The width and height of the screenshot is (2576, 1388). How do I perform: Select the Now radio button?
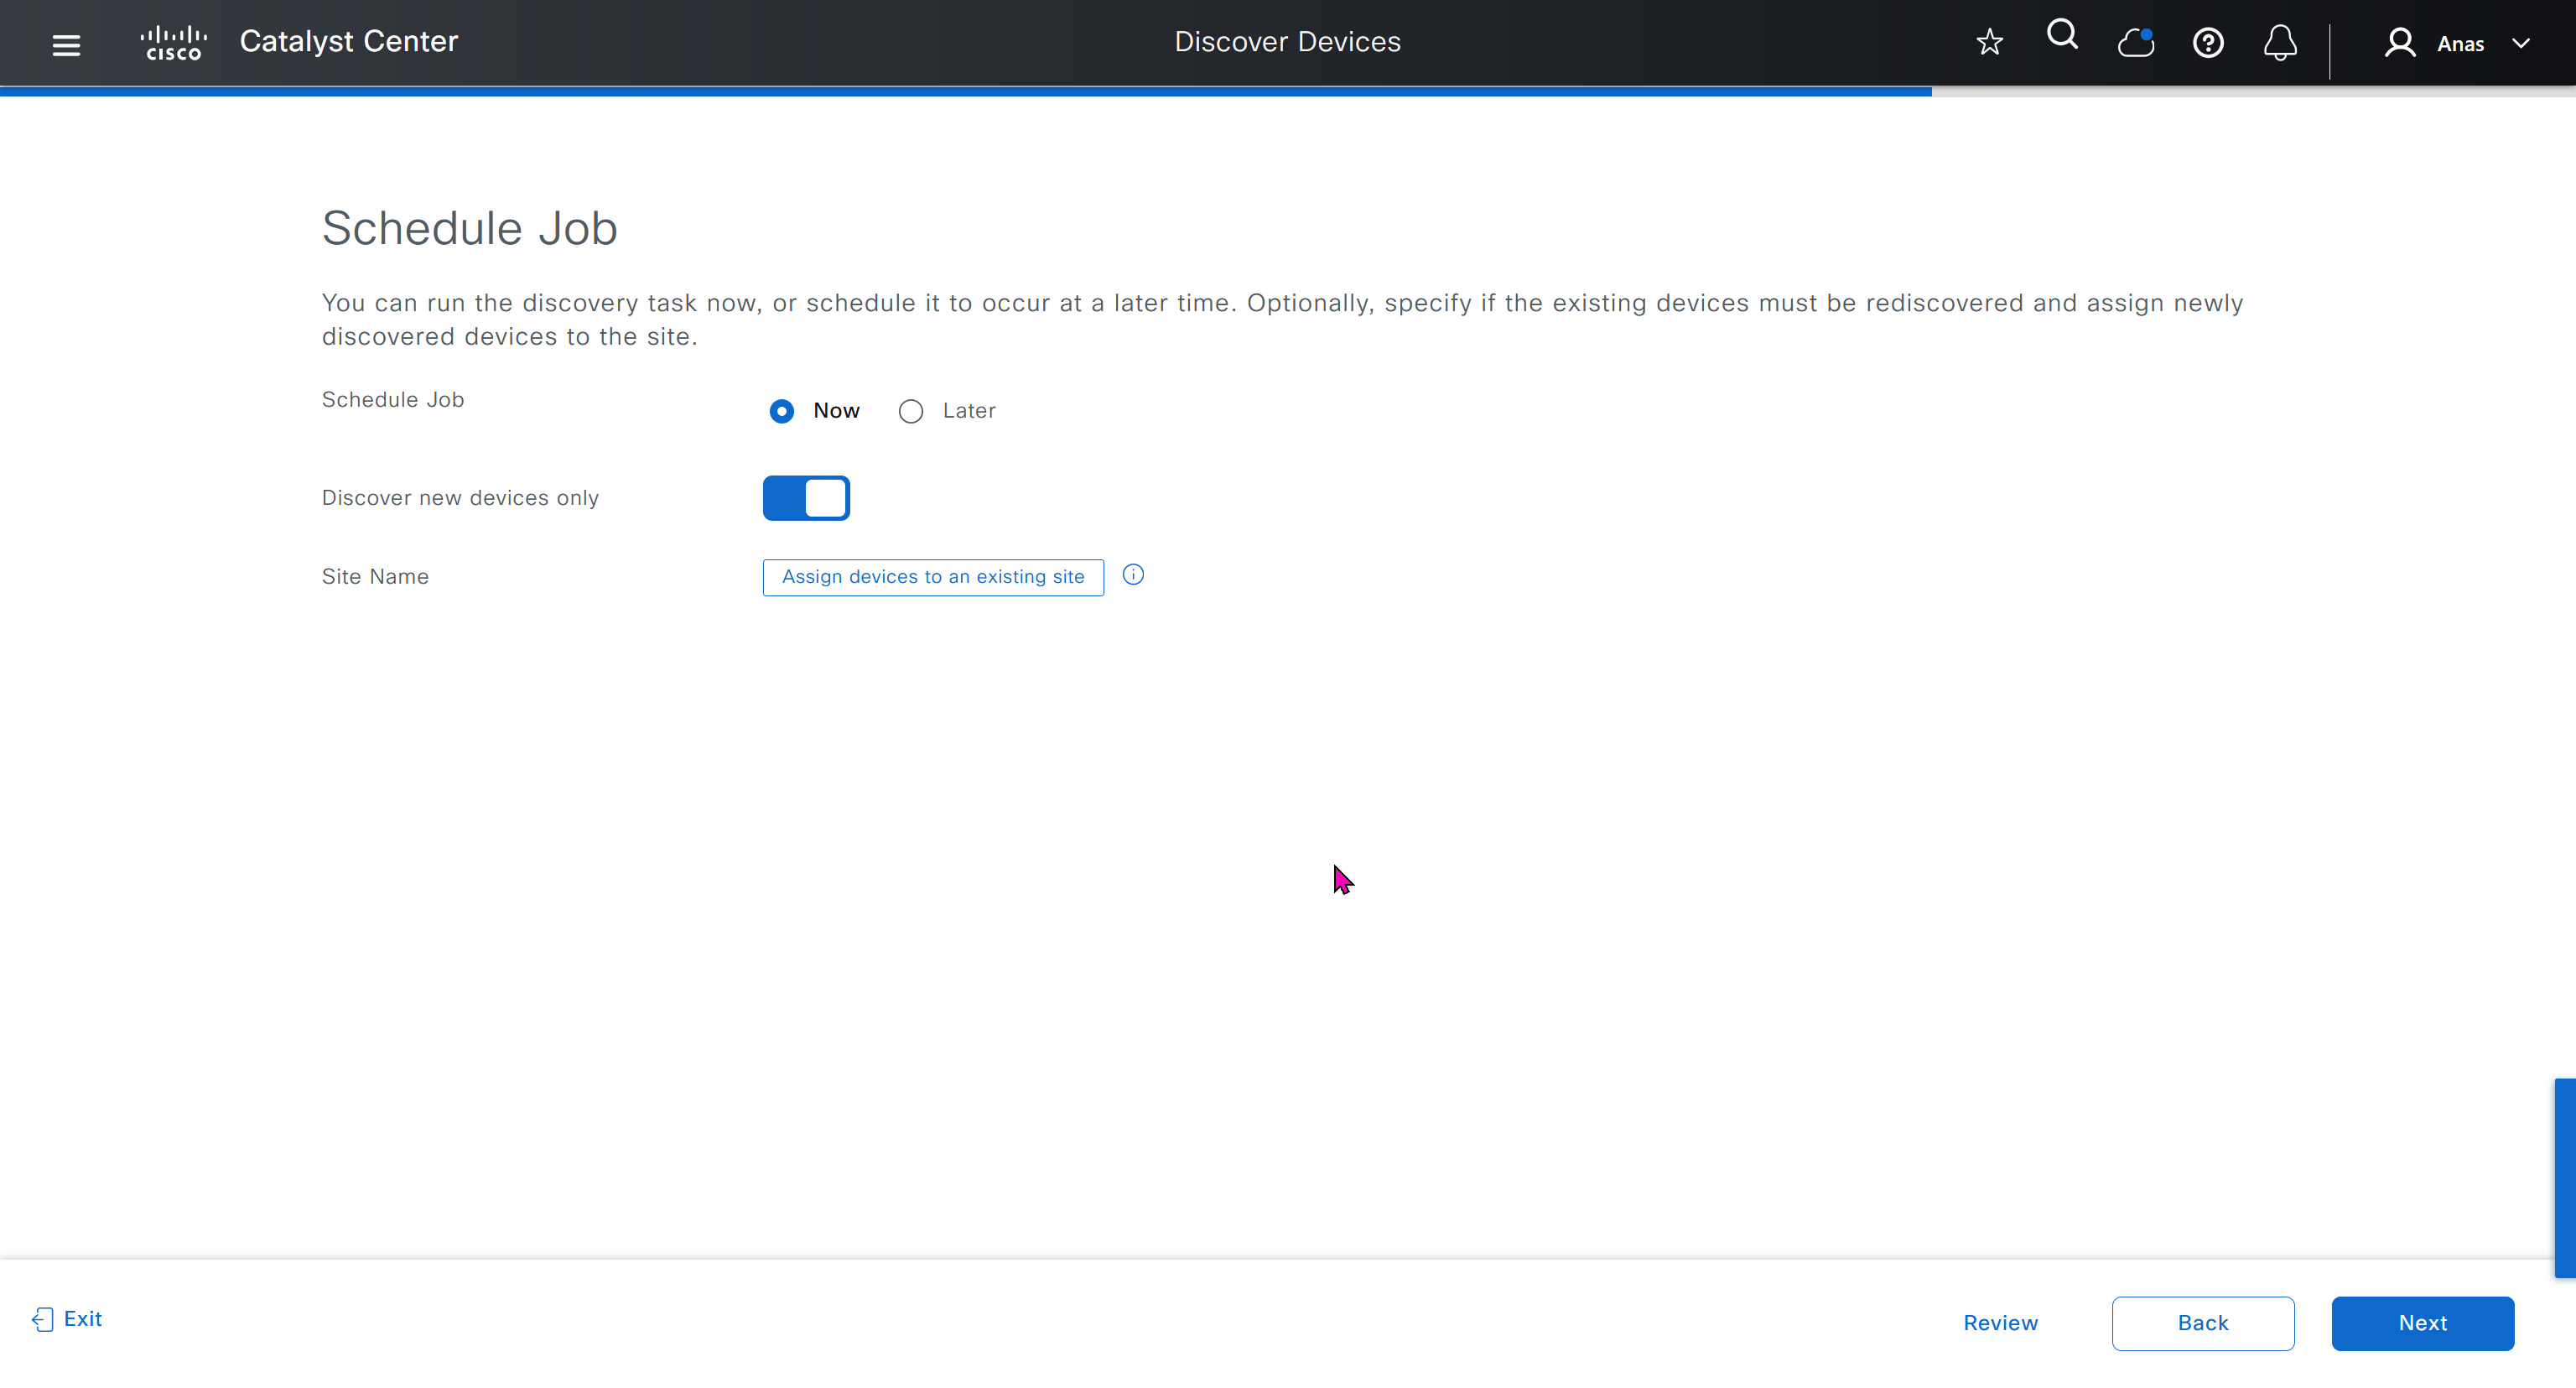coord(782,411)
